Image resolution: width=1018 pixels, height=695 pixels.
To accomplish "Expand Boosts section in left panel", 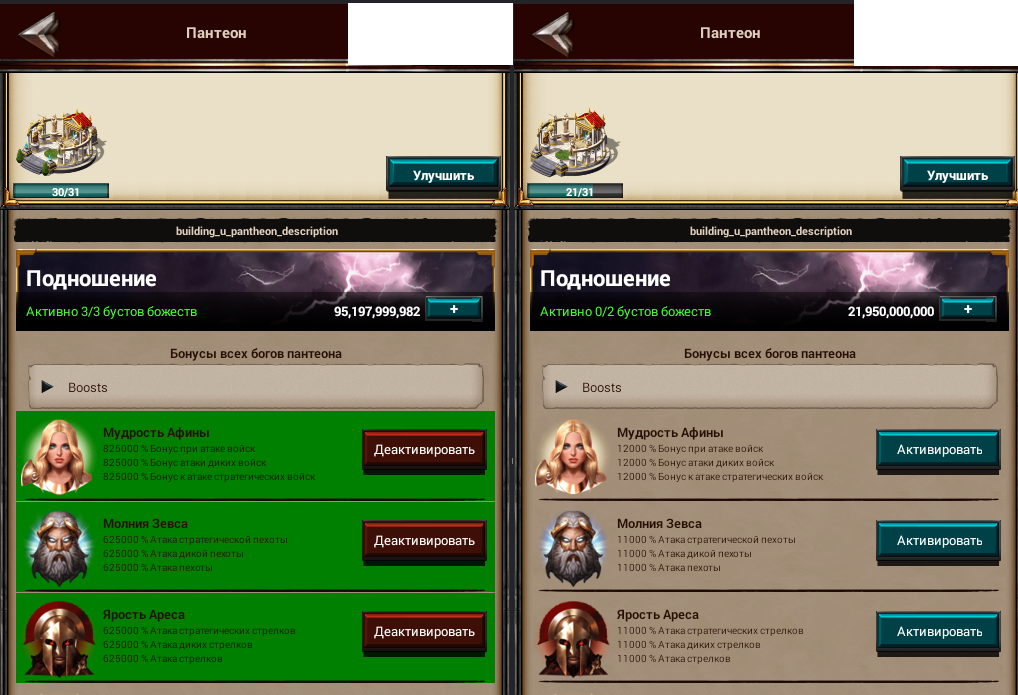I will [256, 387].
